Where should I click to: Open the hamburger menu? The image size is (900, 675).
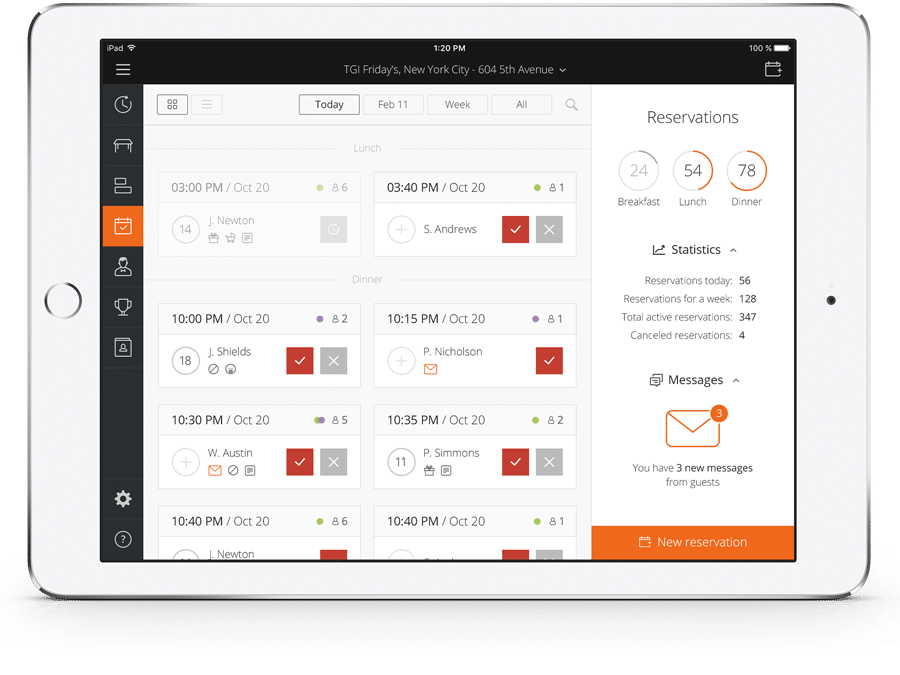123,69
